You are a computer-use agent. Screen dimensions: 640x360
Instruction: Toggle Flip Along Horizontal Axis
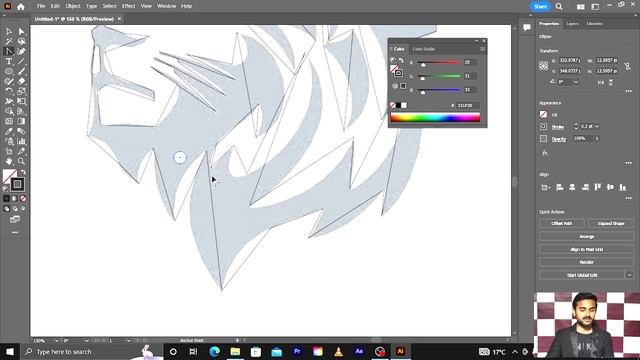[x=600, y=82]
